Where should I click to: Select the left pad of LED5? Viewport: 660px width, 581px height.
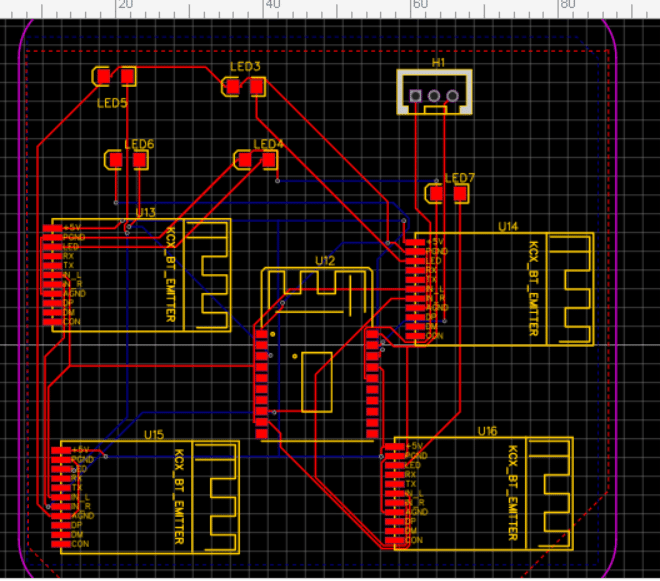click(102, 76)
